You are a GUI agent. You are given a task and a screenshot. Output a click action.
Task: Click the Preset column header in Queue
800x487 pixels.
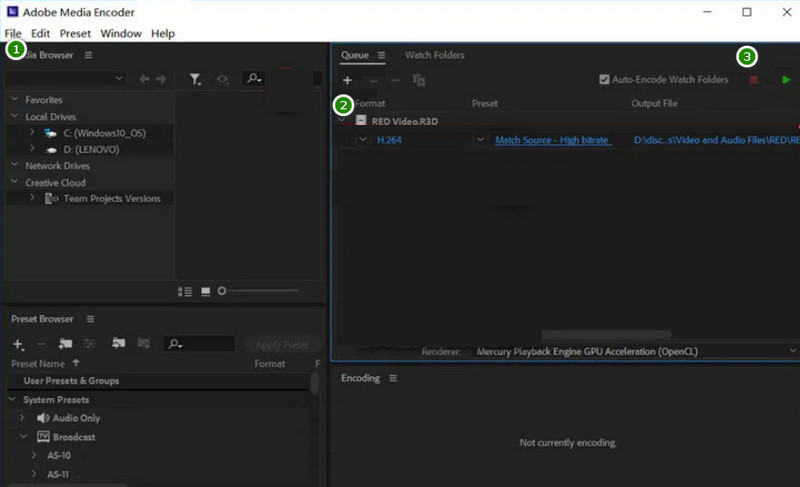pyautogui.click(x=485, y=104)
